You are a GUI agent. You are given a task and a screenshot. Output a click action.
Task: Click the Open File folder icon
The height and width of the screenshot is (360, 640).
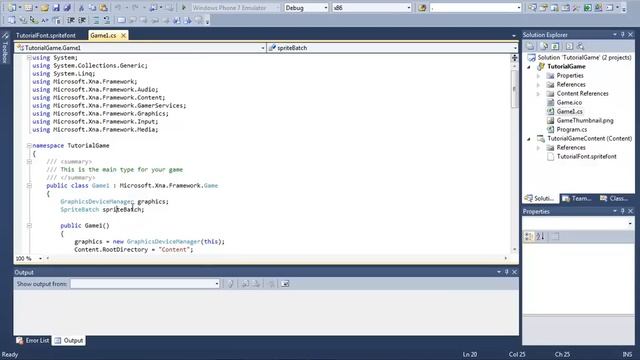(x=44, y=8)
